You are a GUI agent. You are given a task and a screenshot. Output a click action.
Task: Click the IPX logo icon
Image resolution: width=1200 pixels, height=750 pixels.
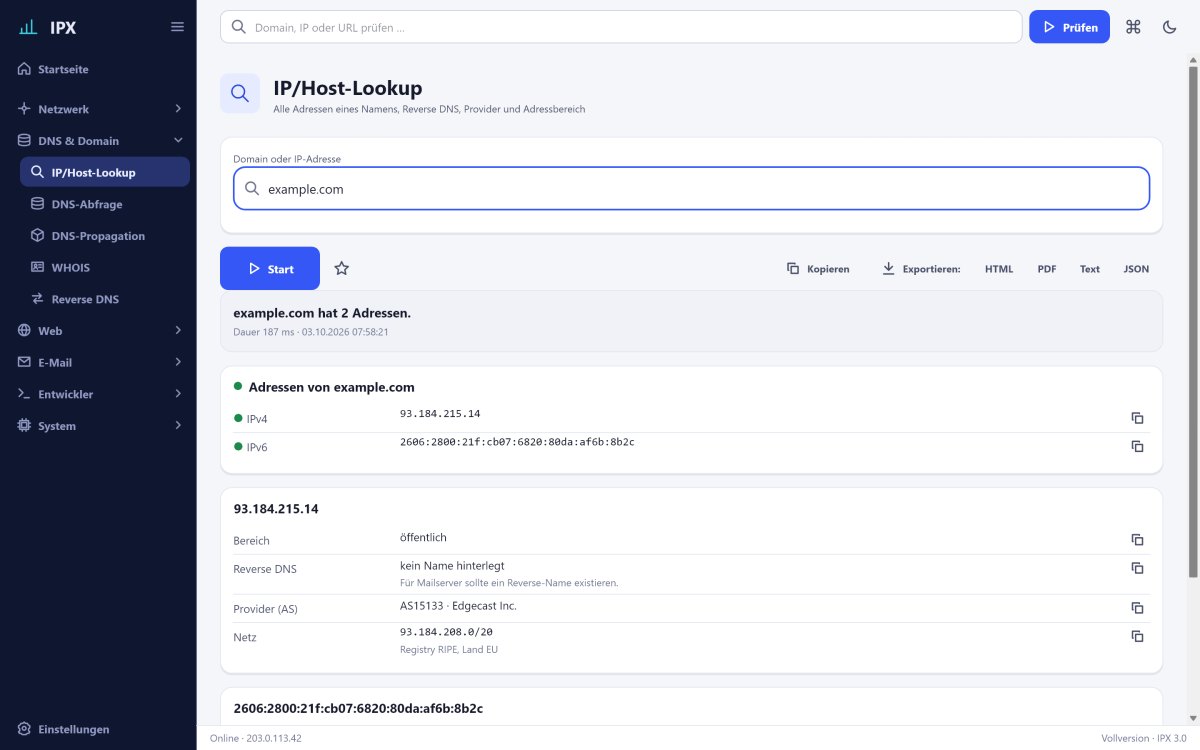pos(28,27)
